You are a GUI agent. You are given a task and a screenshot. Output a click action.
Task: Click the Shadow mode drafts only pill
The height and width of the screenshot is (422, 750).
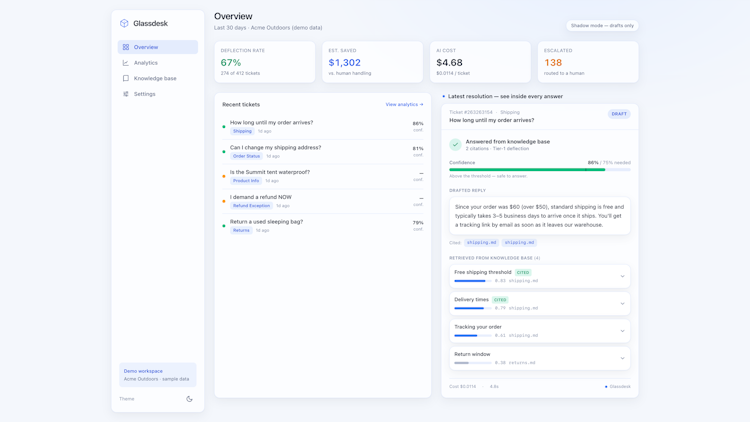tap(602, 25)
